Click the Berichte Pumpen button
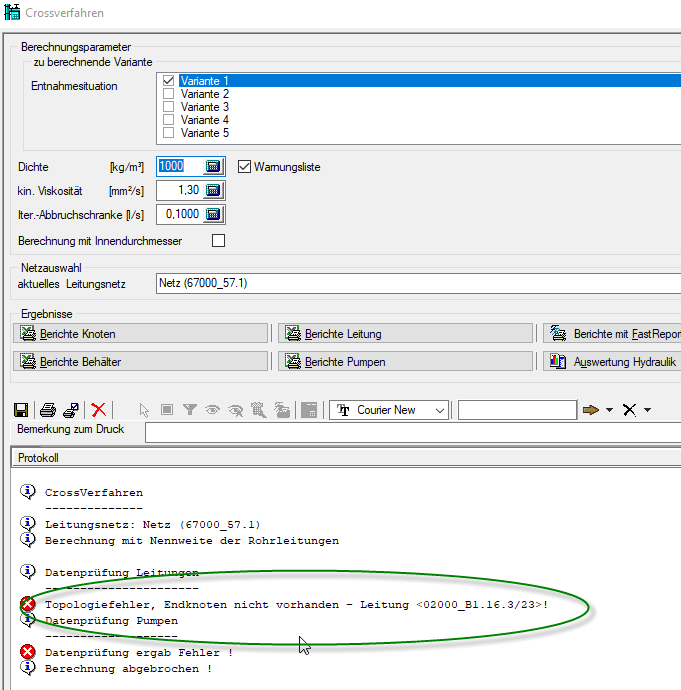The image size is (681, 690). point(405,362)
